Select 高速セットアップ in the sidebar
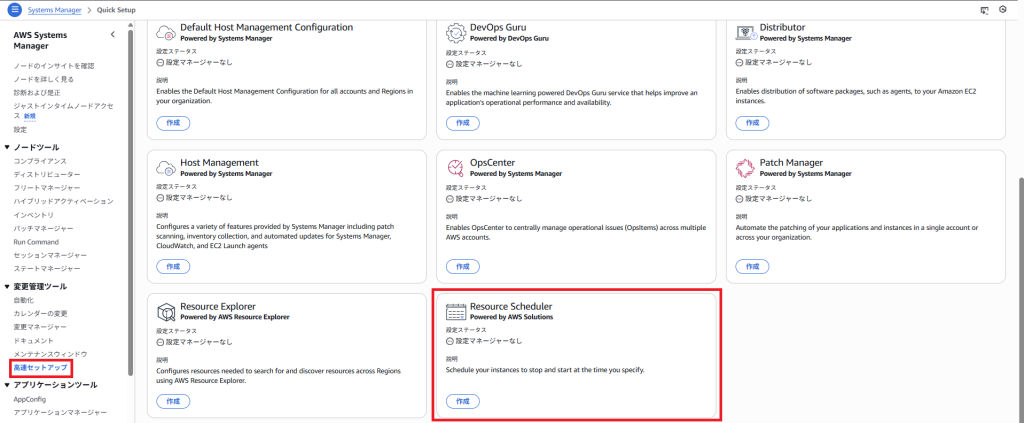 click(x=42, y=369)
